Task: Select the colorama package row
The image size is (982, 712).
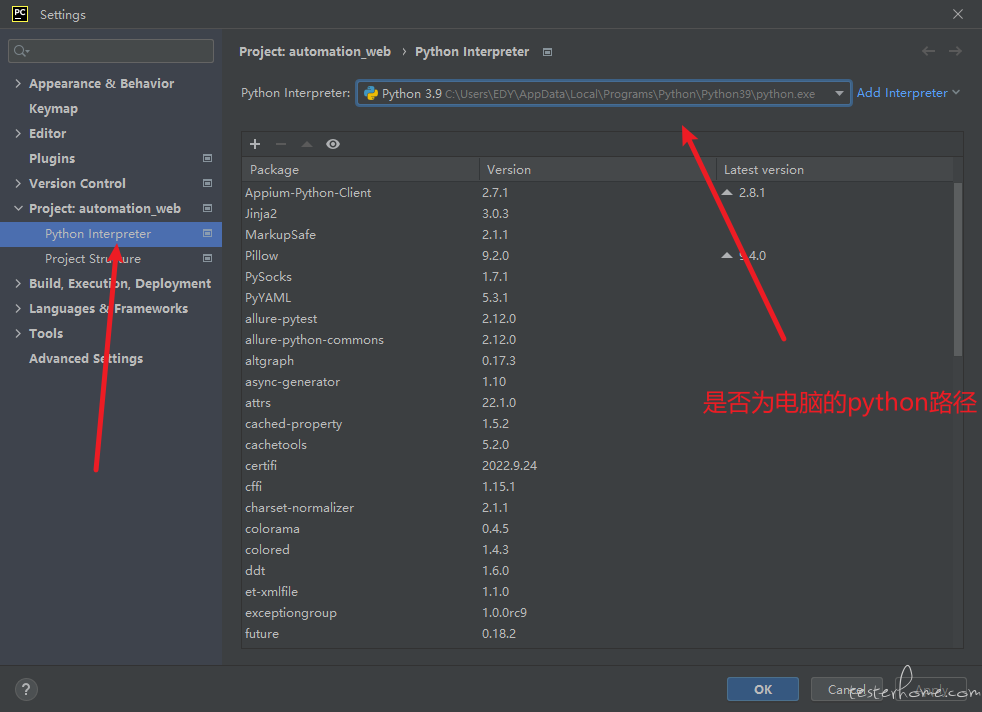Action: [x=598, y=529]
